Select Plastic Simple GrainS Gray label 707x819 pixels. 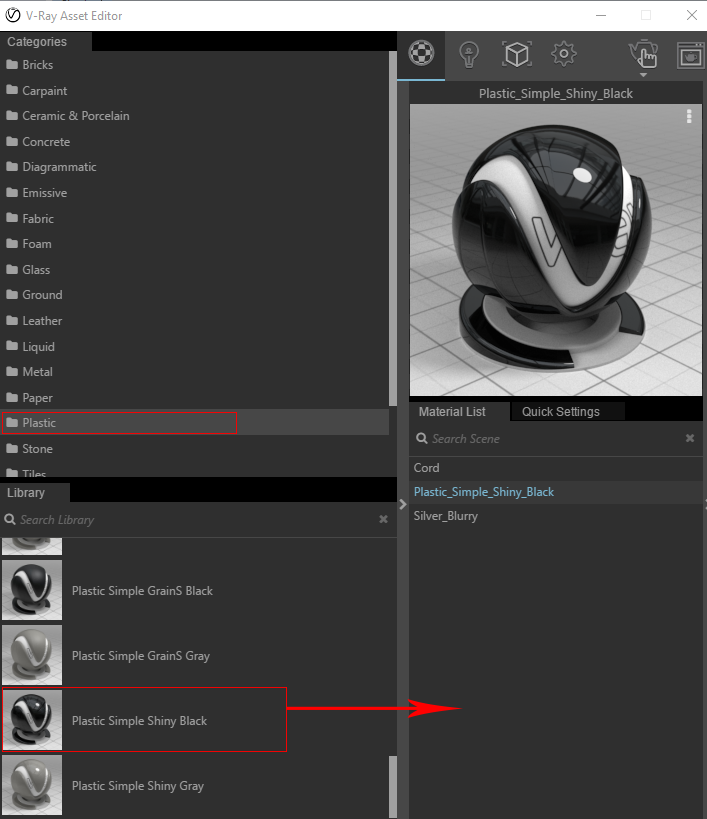click(x=140, y=656)
